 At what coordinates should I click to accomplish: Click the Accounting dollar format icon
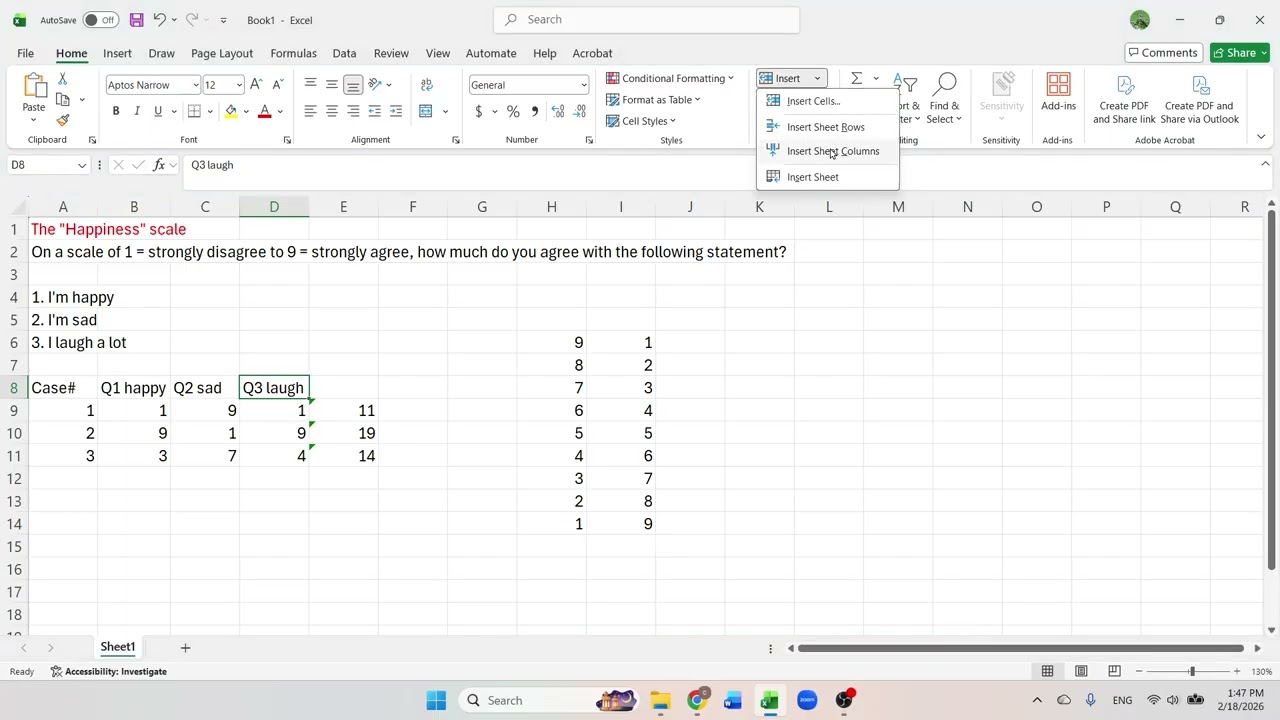pyautogui.click(x=479, y=111)
